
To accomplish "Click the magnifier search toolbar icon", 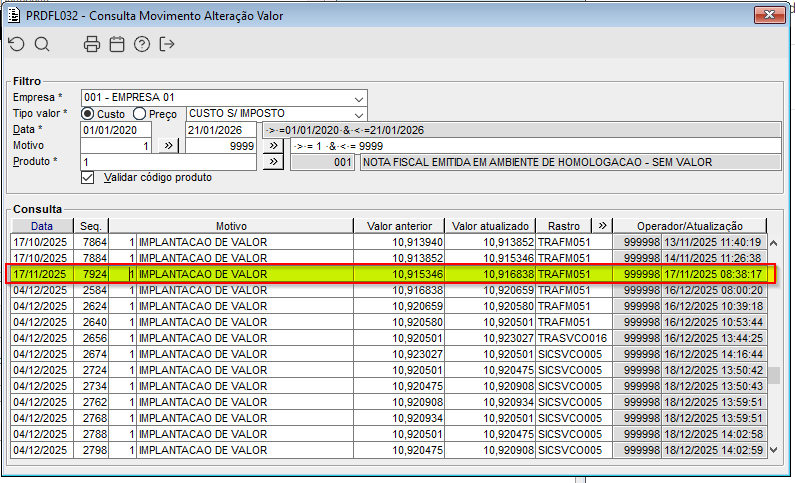I will [x=42, y=45].
